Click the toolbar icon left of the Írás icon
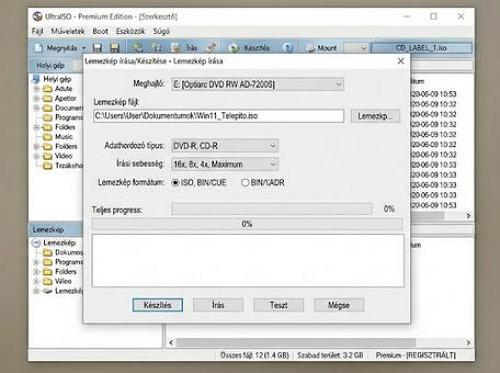This screenshot has height=373, width=500. (157, 48)
